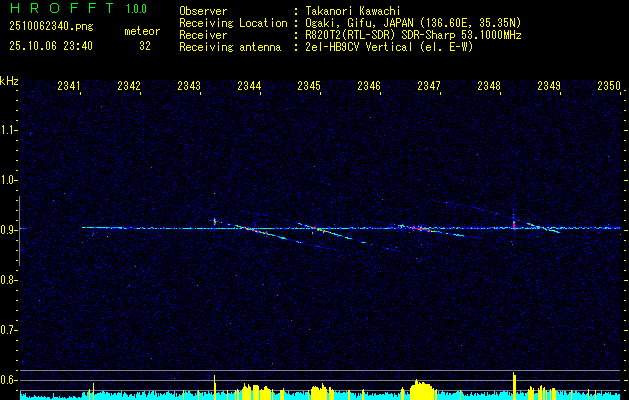
Task: Select the antenna text 2el-HB9CV Vertical
Action: click(359, 47)
